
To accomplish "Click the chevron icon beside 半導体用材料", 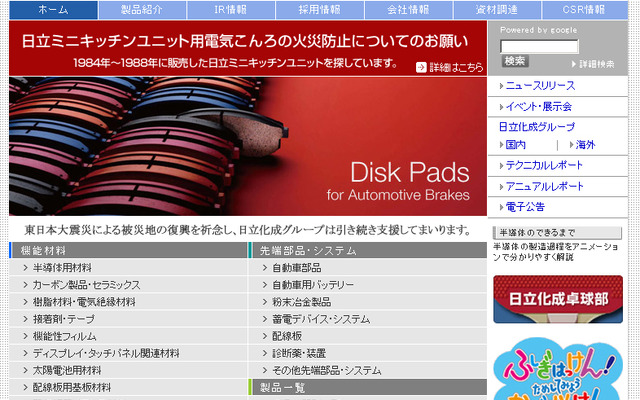I will [x=25, y=268].
